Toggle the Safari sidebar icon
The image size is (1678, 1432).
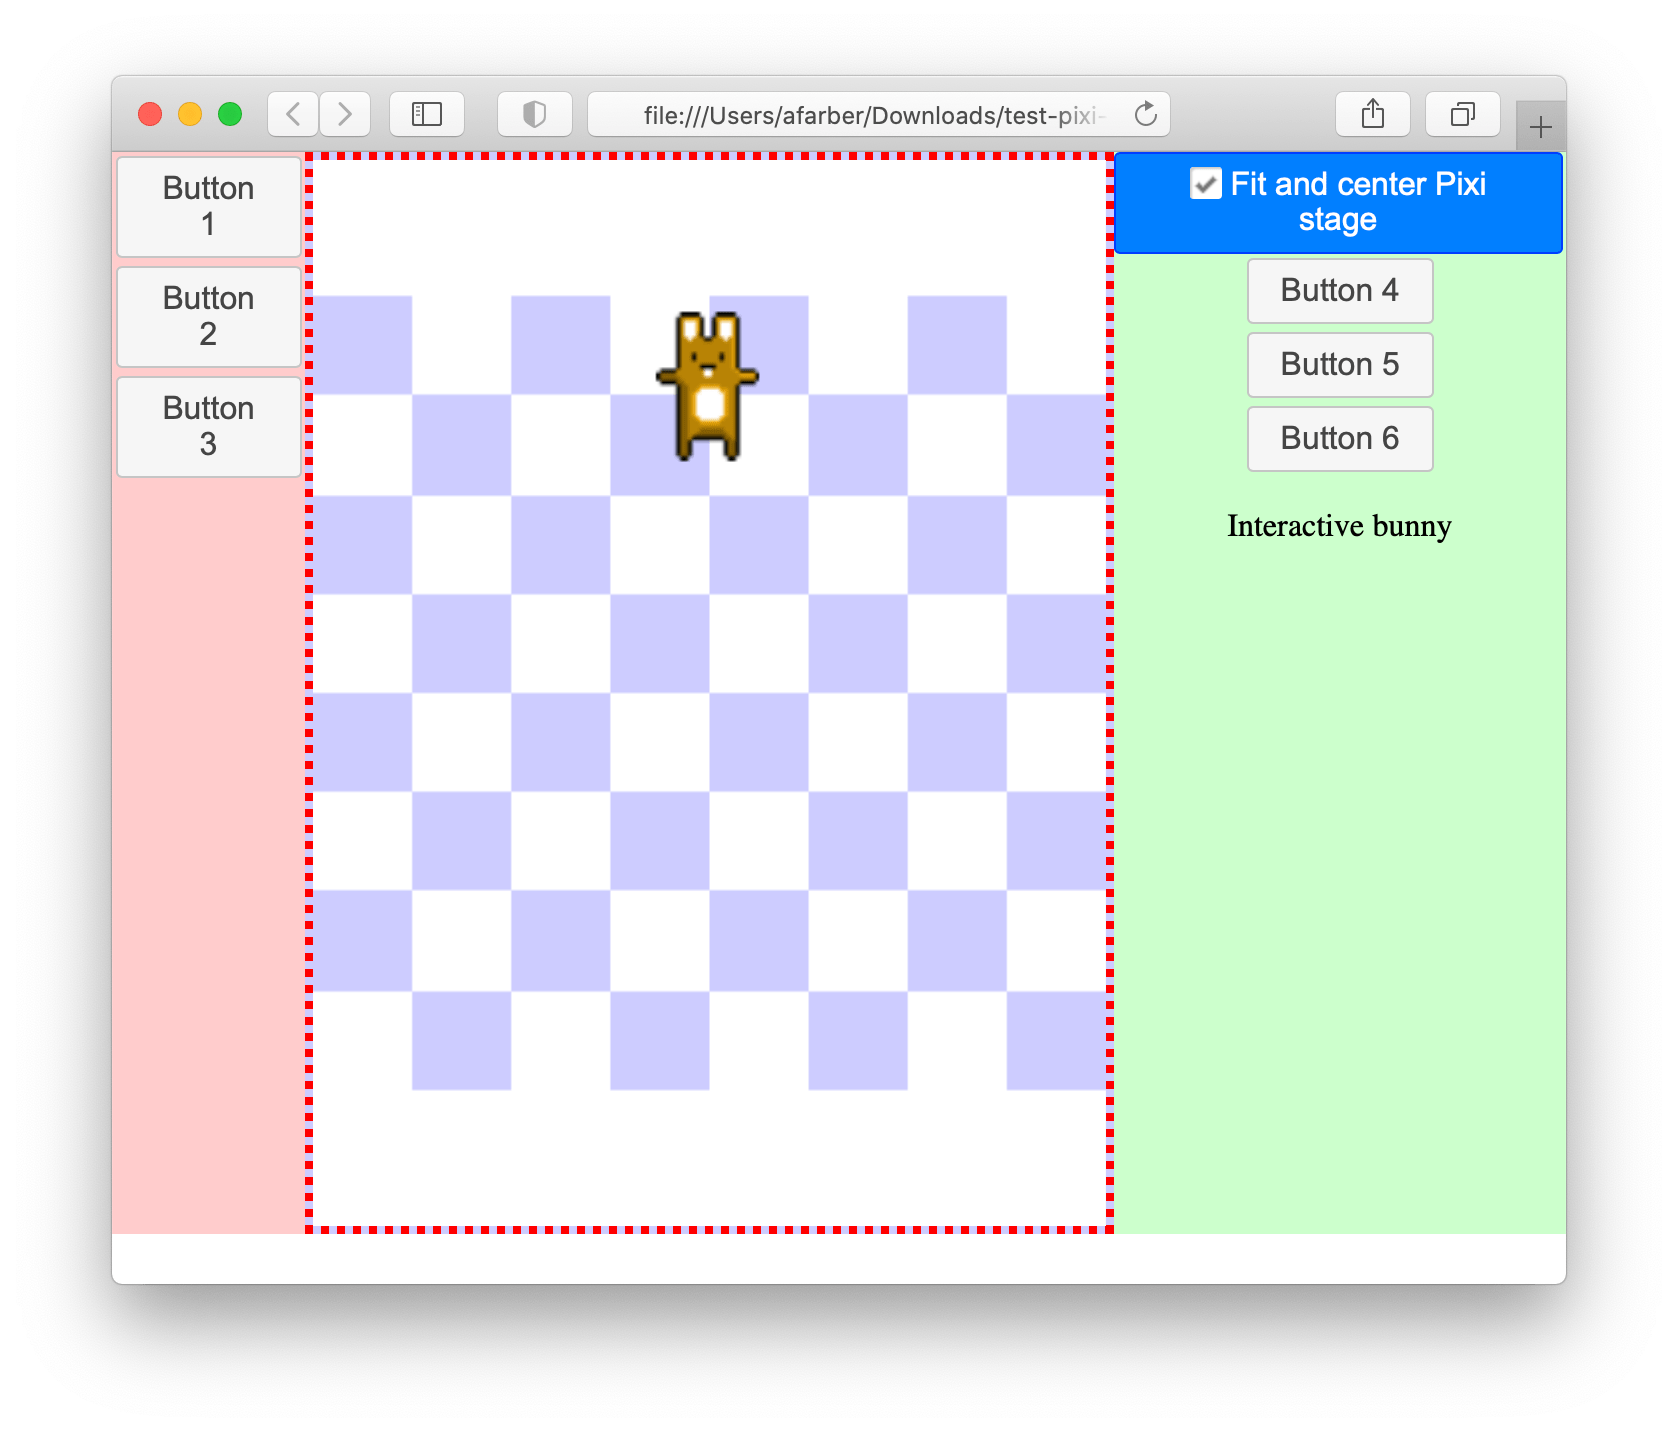pyautogui.click(x=427, y=114)
